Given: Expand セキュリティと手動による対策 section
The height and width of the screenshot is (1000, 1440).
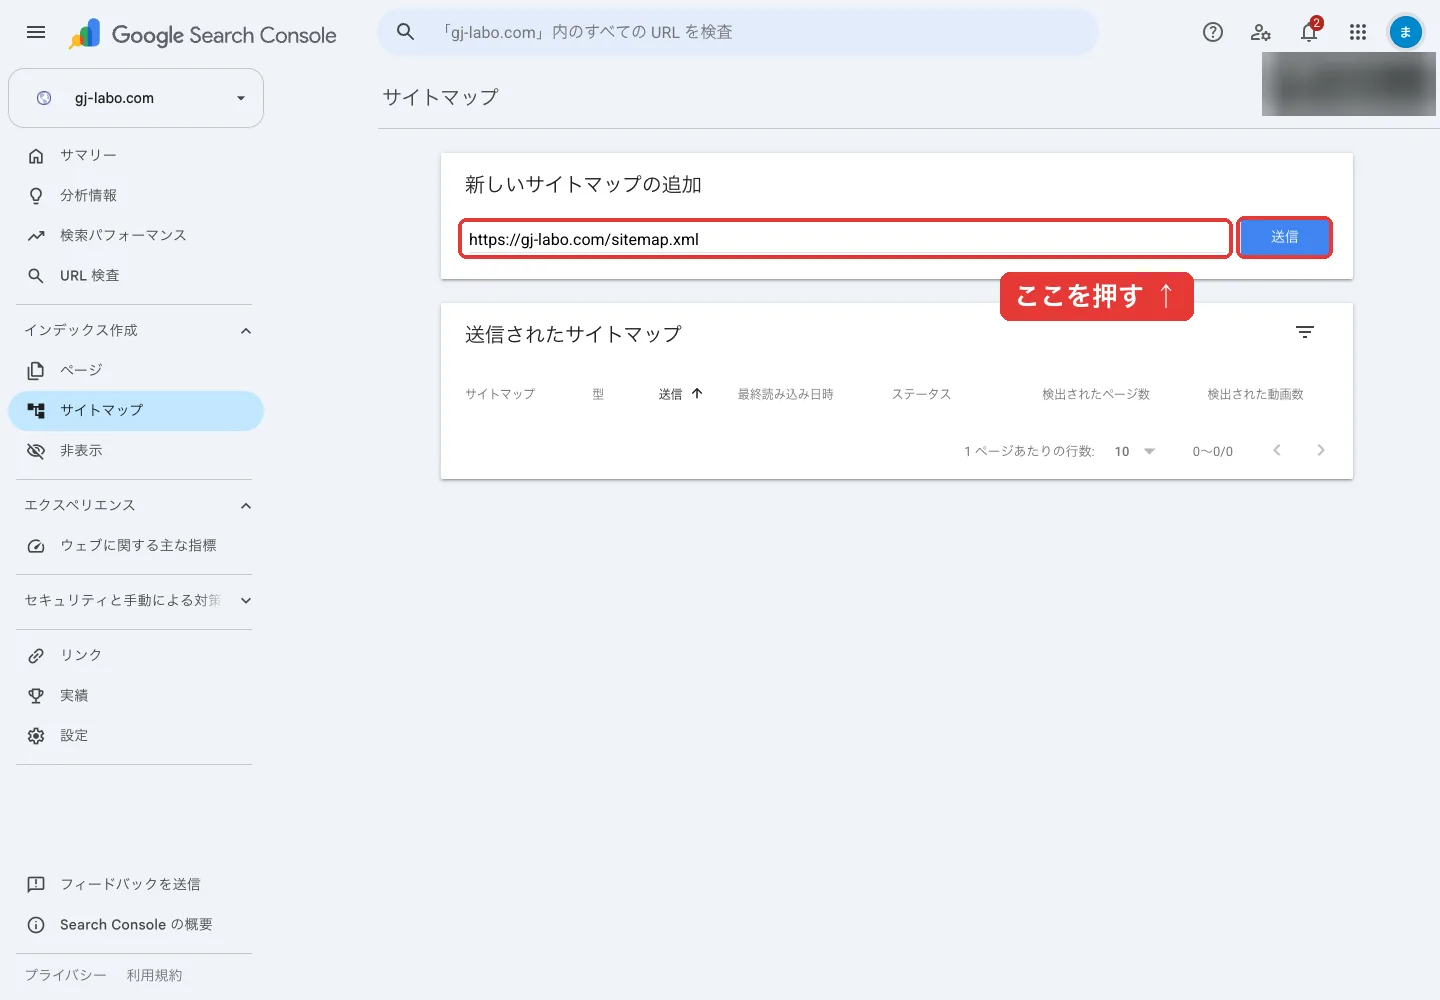Looking at the screenshot, I should click(246, 600).
